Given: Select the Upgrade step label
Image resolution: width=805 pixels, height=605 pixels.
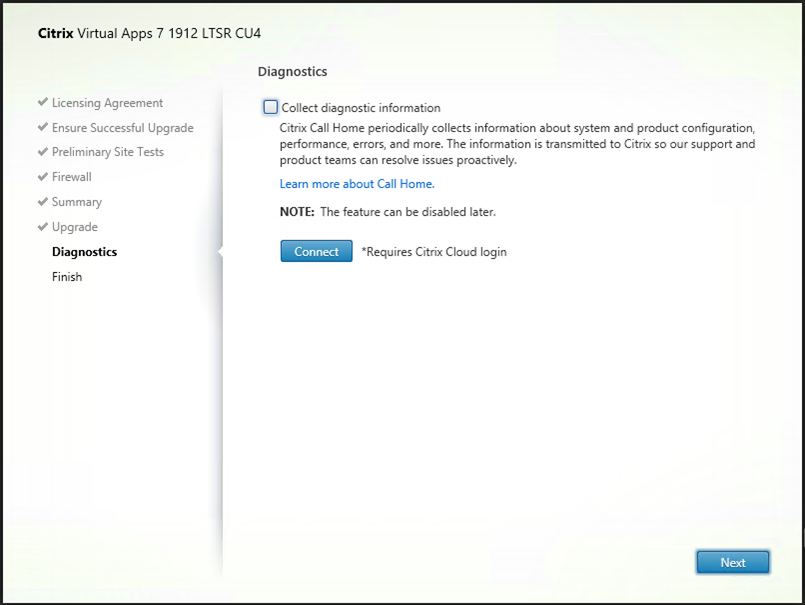Looking at the screenshot, I should (x=75, y=227).
